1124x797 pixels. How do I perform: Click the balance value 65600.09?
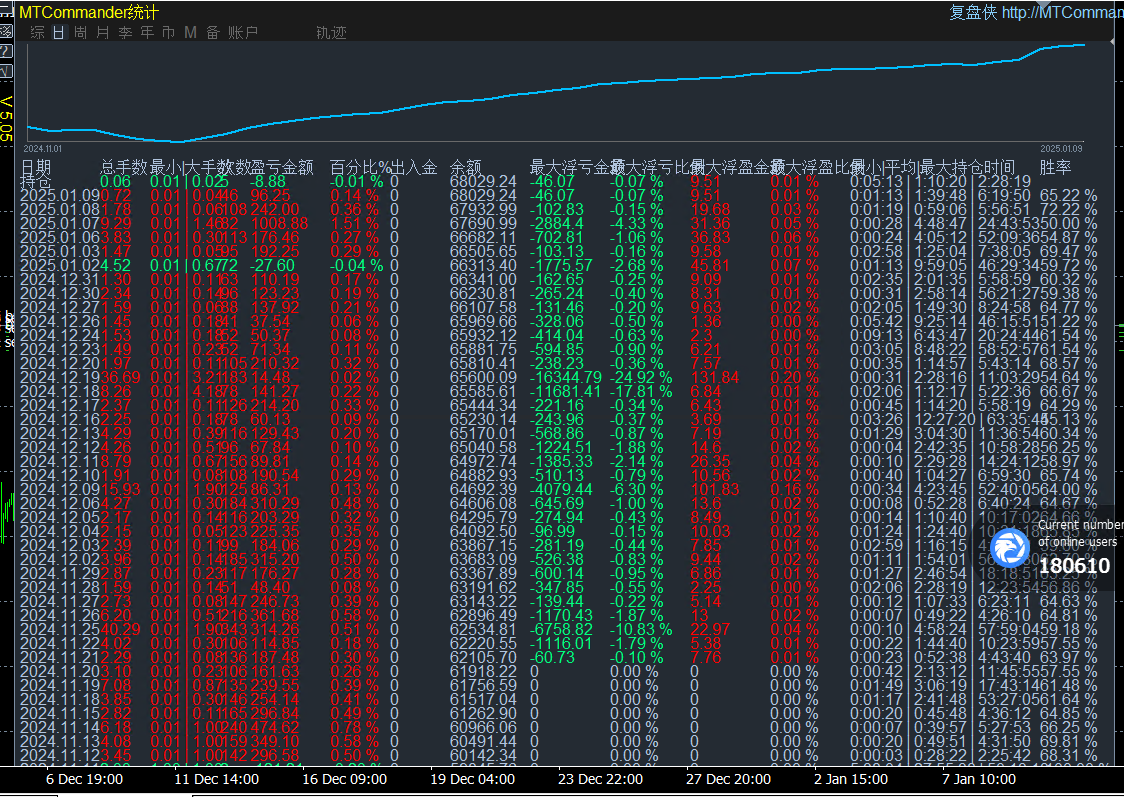tap(483, 377)
